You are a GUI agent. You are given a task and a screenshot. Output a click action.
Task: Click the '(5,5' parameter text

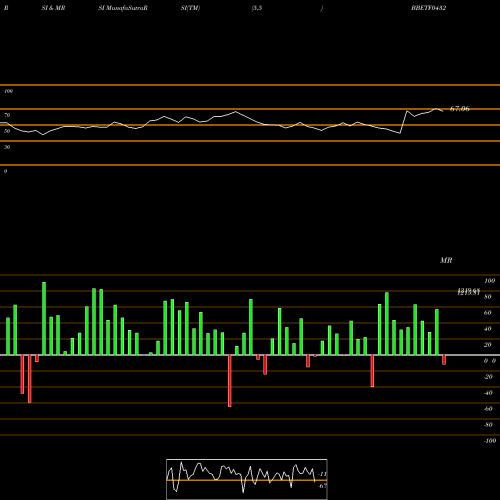click(x=257, y=8)
